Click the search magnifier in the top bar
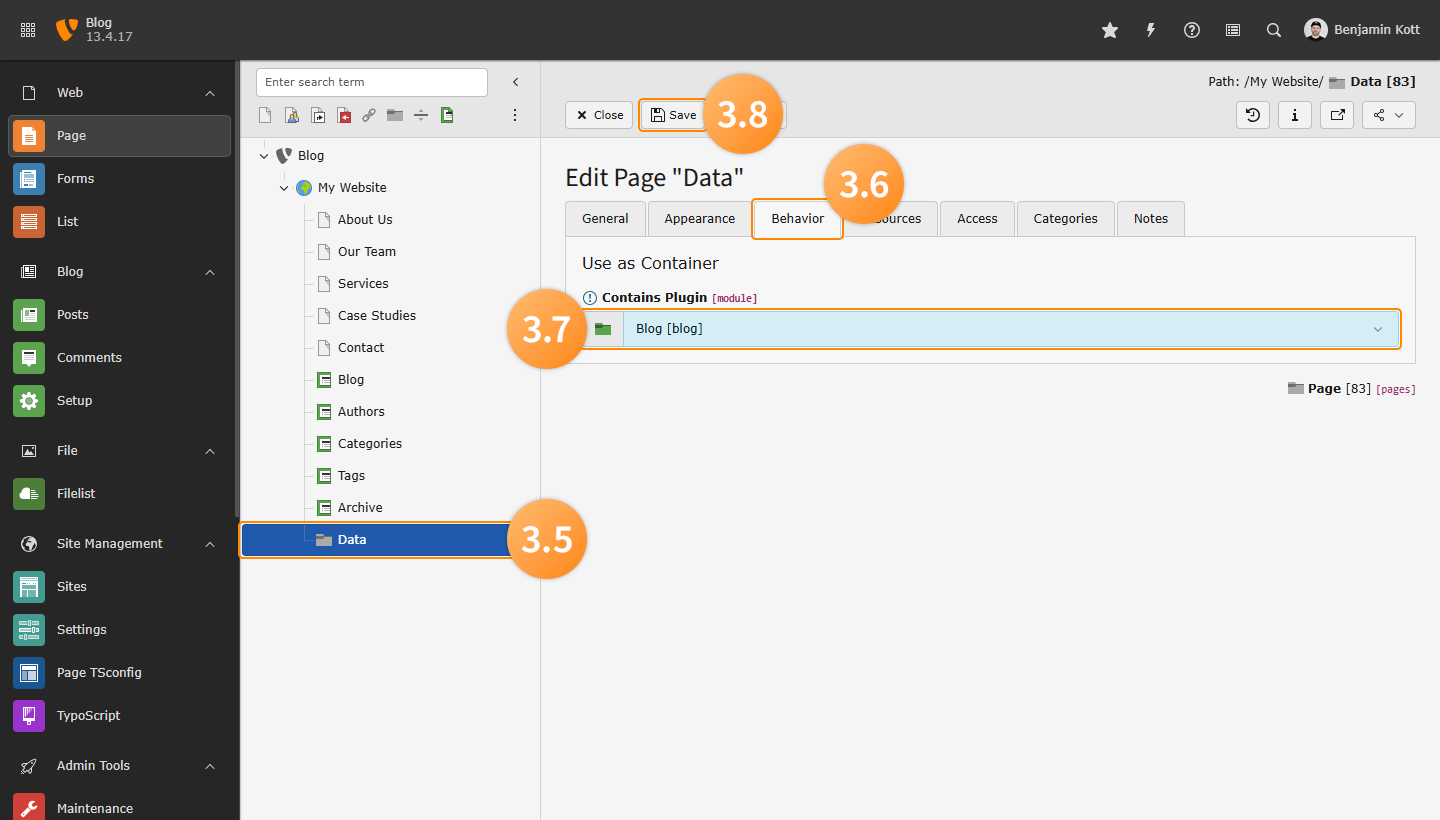The image size is (1440, 820). pos(1273,30)
